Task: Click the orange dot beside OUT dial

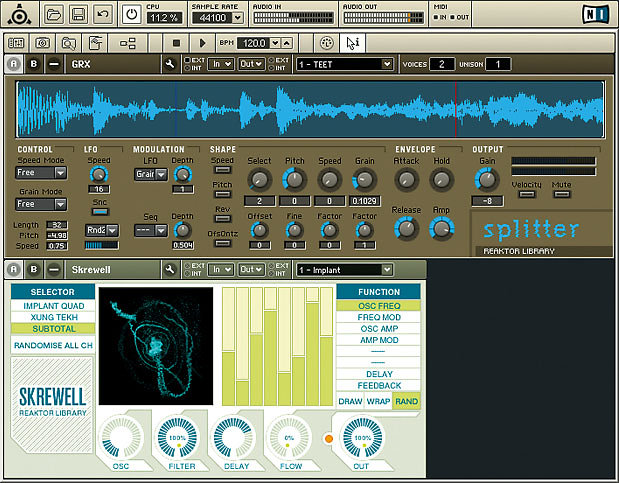Action: pyautogui.click(x=328, y=438)
